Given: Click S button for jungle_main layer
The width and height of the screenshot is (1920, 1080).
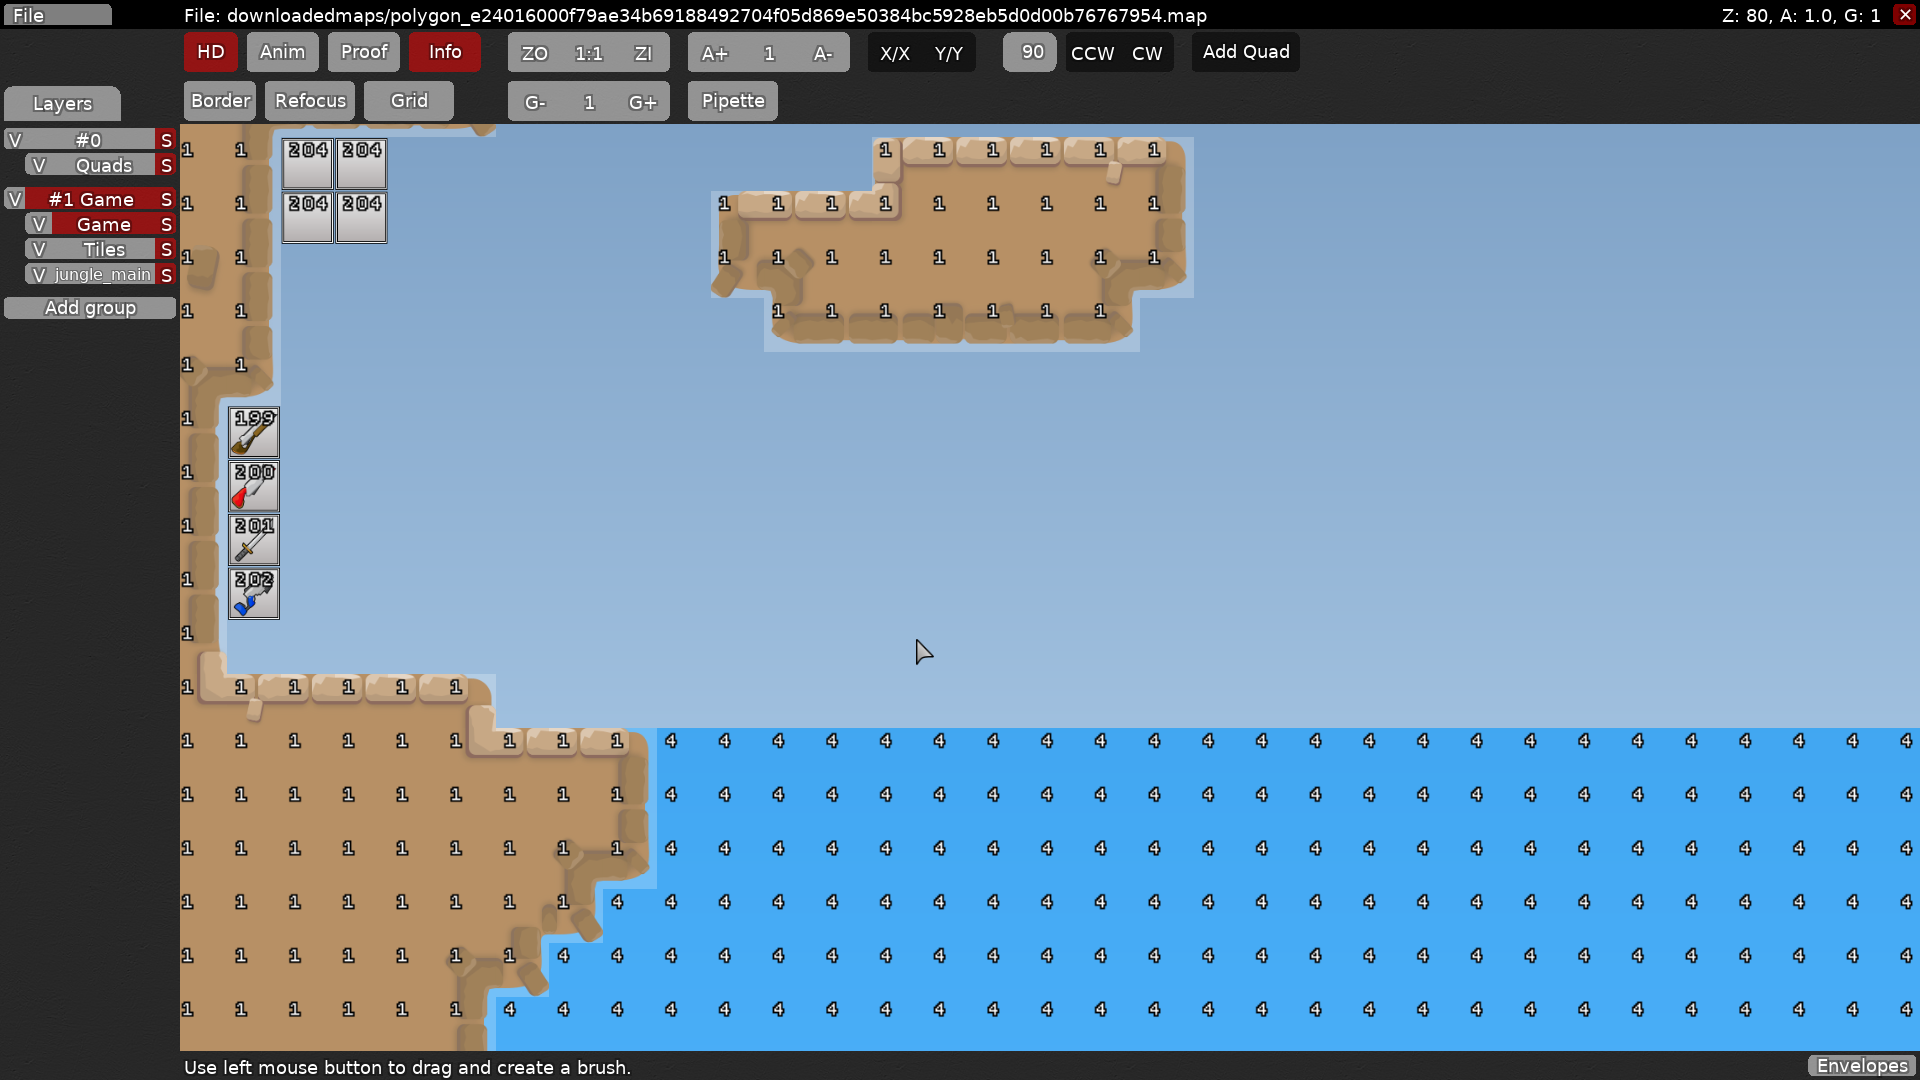Looking at the screenshot, I should [x=167, y=274].
